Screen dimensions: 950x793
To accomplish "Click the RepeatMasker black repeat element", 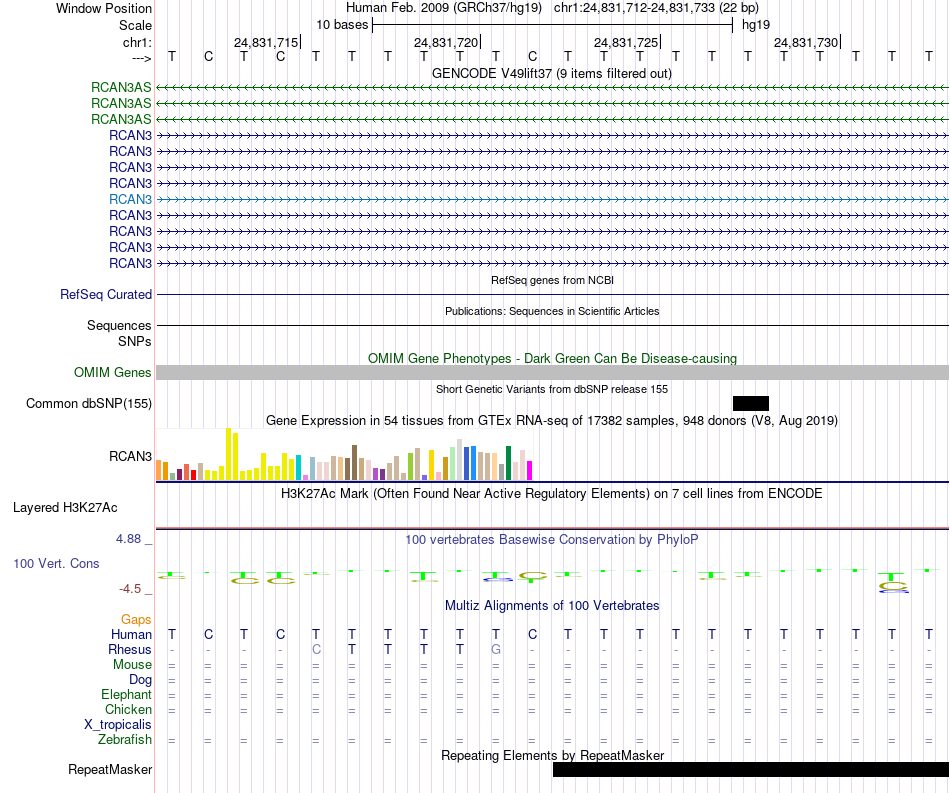I will (x=751, y=769).
